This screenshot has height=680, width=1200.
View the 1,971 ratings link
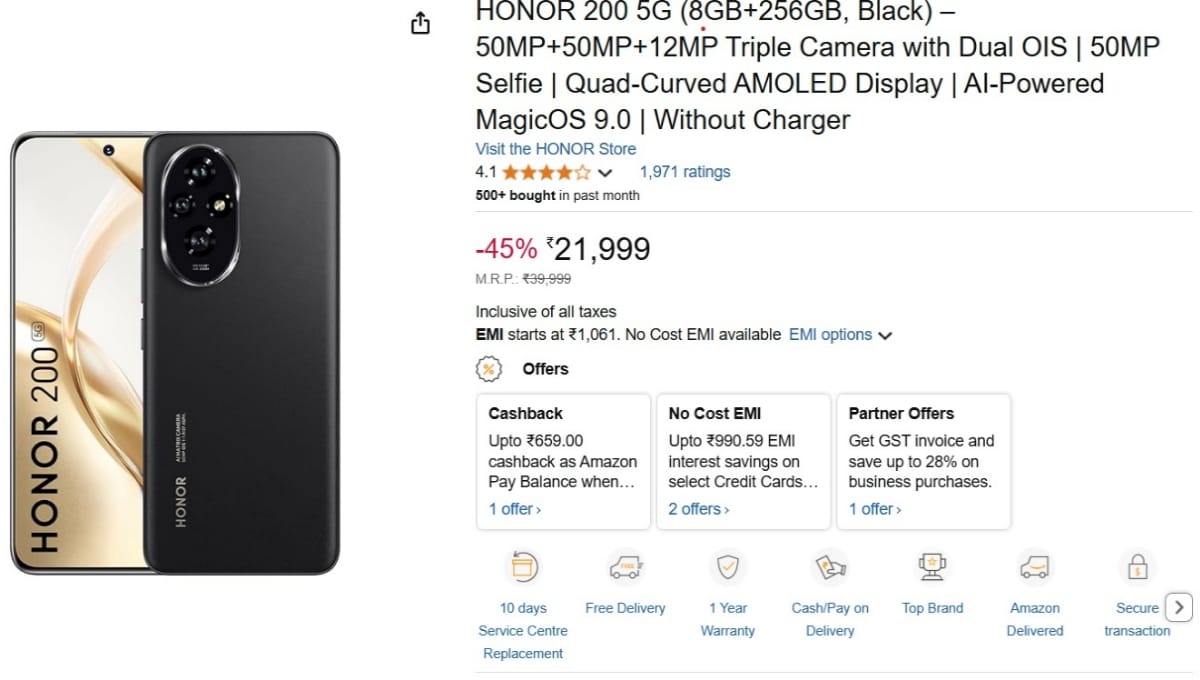(684, 171)
